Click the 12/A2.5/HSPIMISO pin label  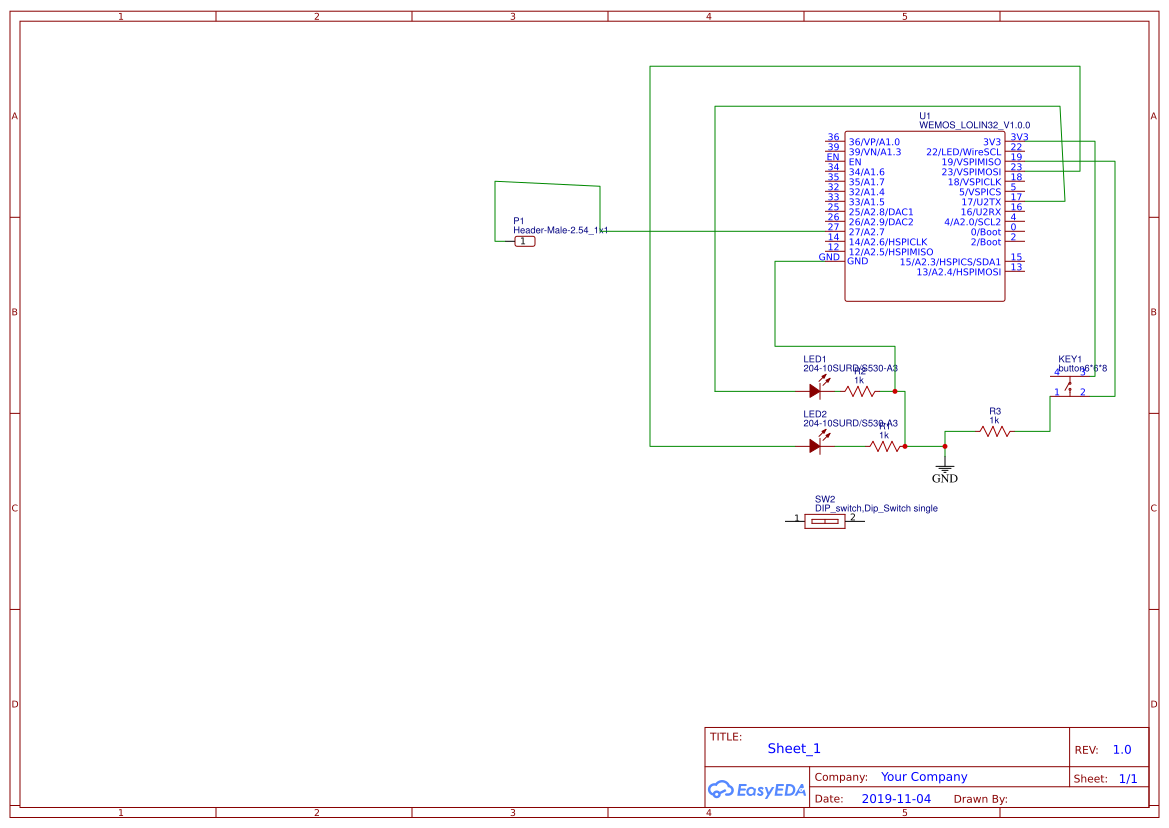click(x=891, y=252)
